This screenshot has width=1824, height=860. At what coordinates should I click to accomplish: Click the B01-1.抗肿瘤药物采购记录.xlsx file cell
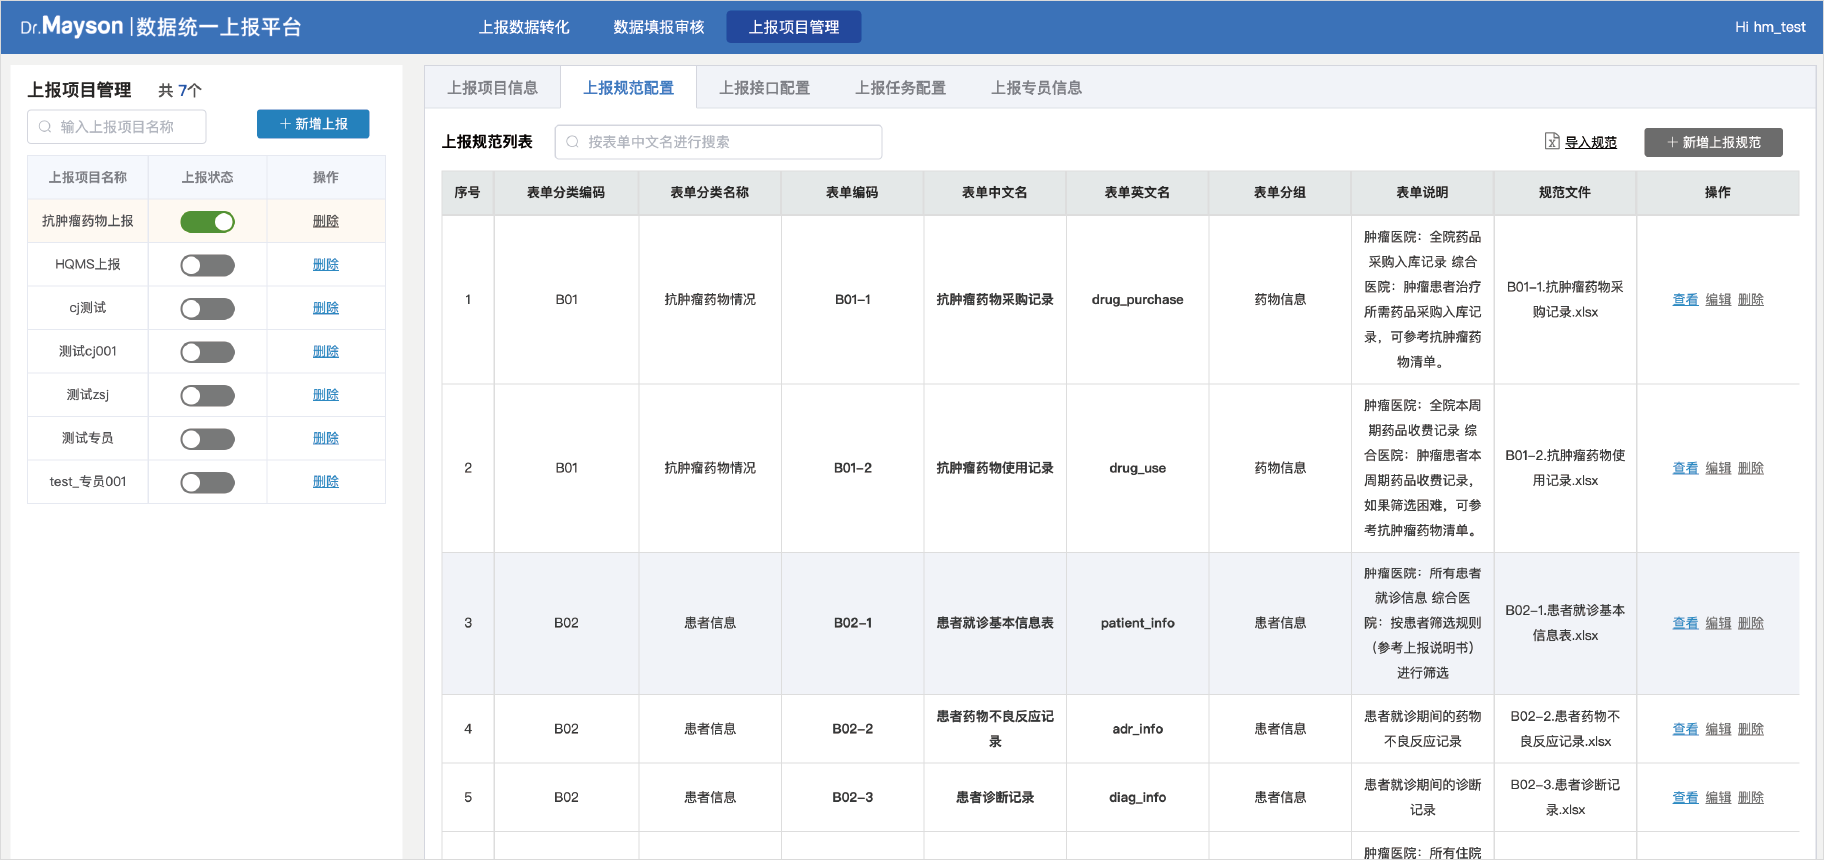pos(1565,299)
